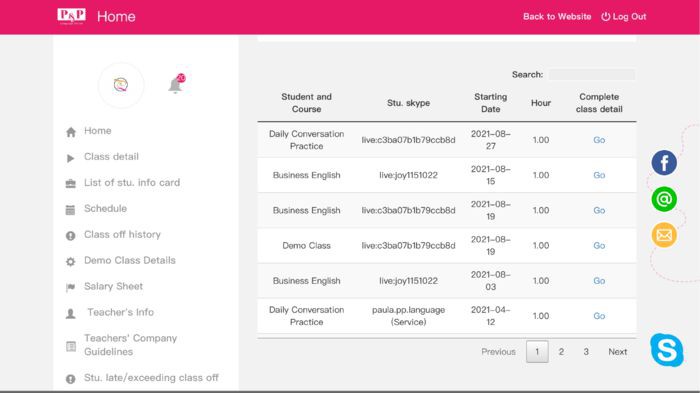Image resolution: width=700 pixels, height=393 pixels.
Task: Click the power icon next to Log Out
Action: coord(605,17)
